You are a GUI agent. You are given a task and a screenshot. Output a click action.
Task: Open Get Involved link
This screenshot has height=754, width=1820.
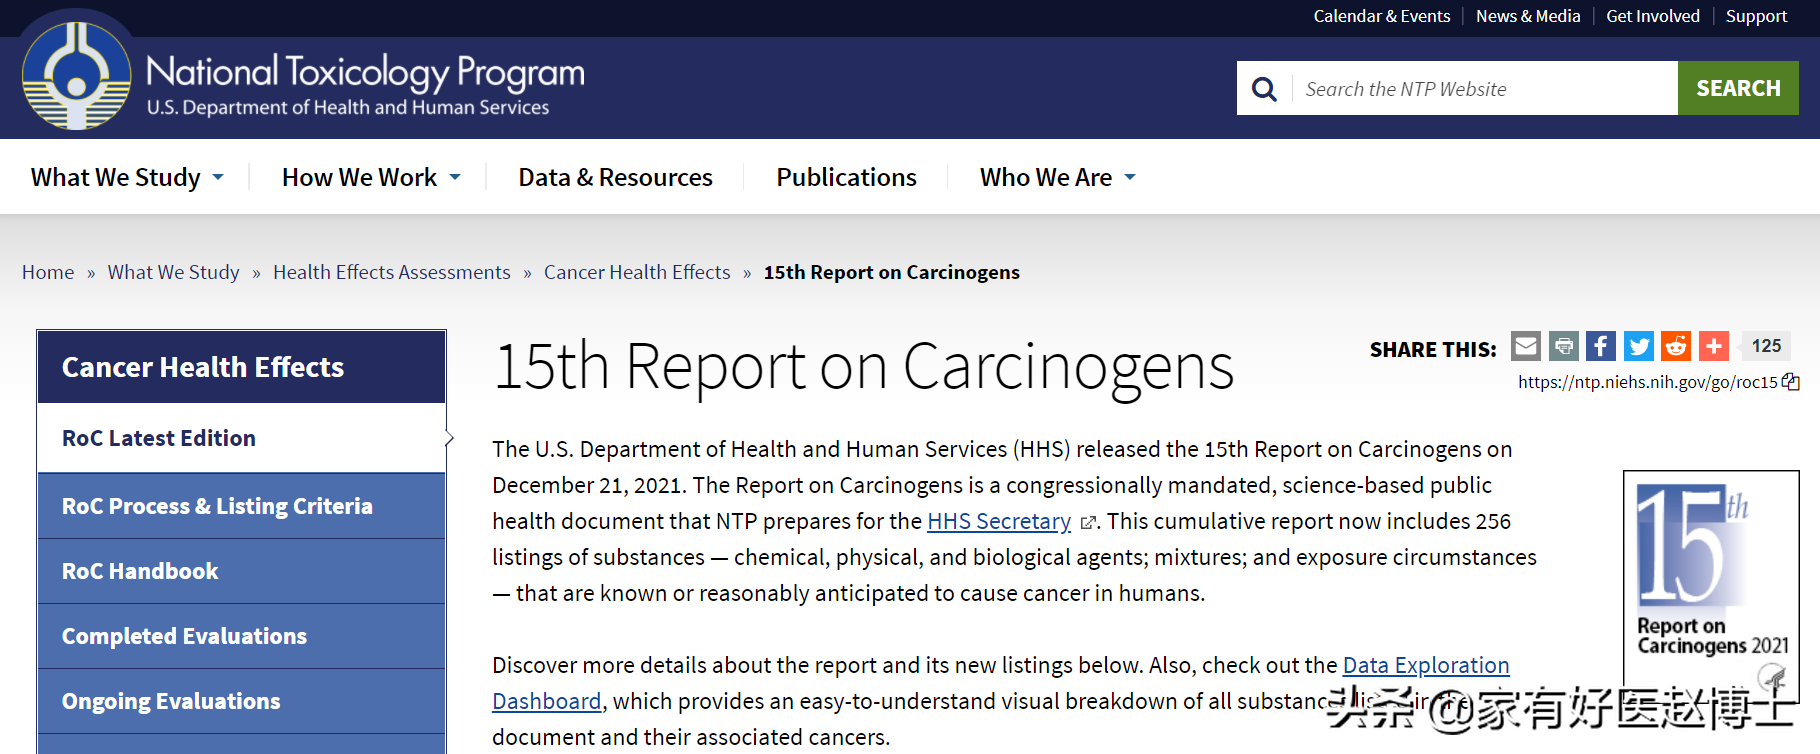pos(1652,16)
